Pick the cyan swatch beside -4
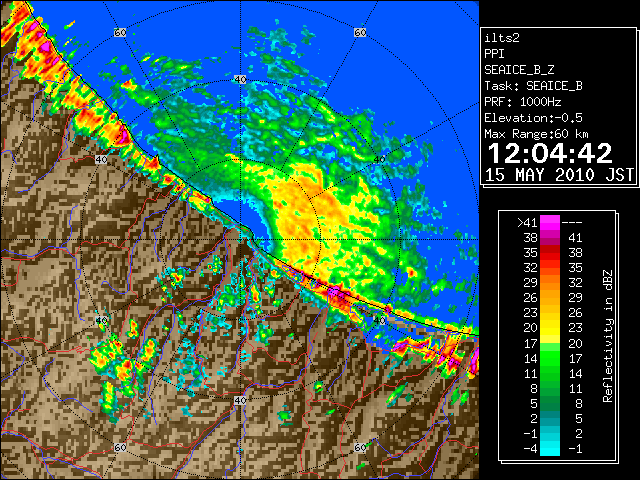Viewport: 640px width, 480px height. point(550,449)
